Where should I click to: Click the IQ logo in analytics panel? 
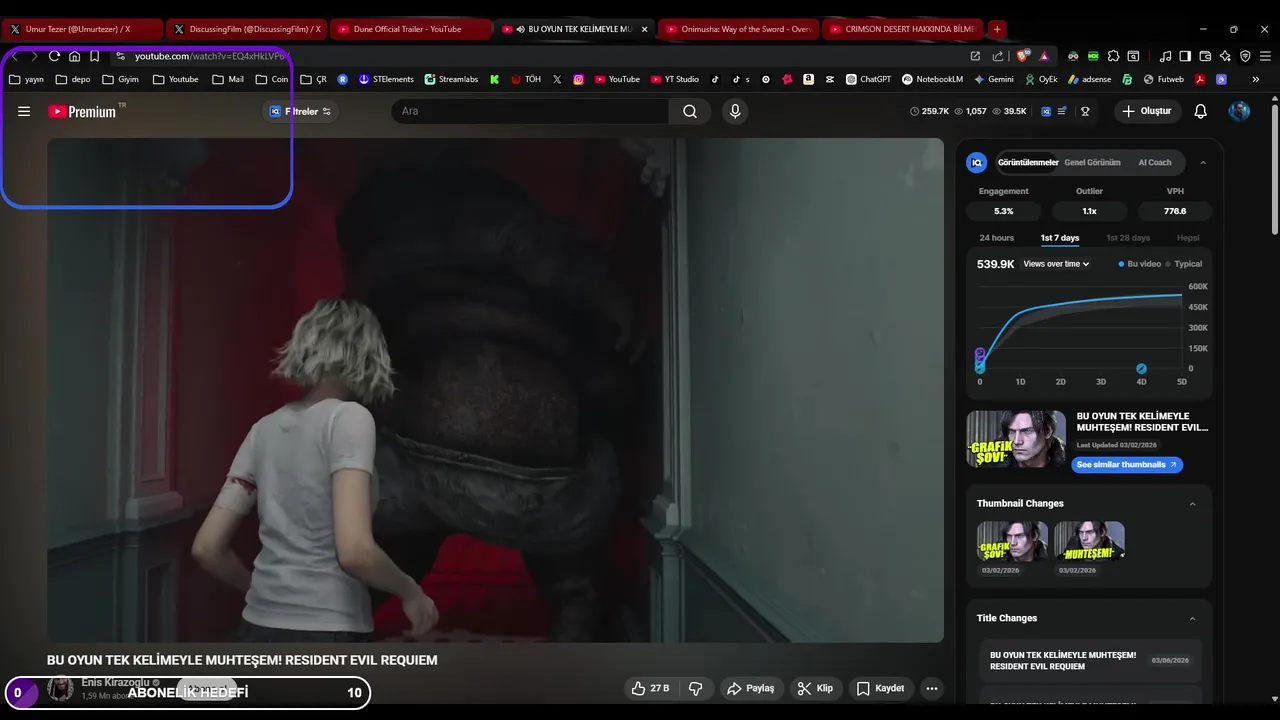[x=977, y=162]
